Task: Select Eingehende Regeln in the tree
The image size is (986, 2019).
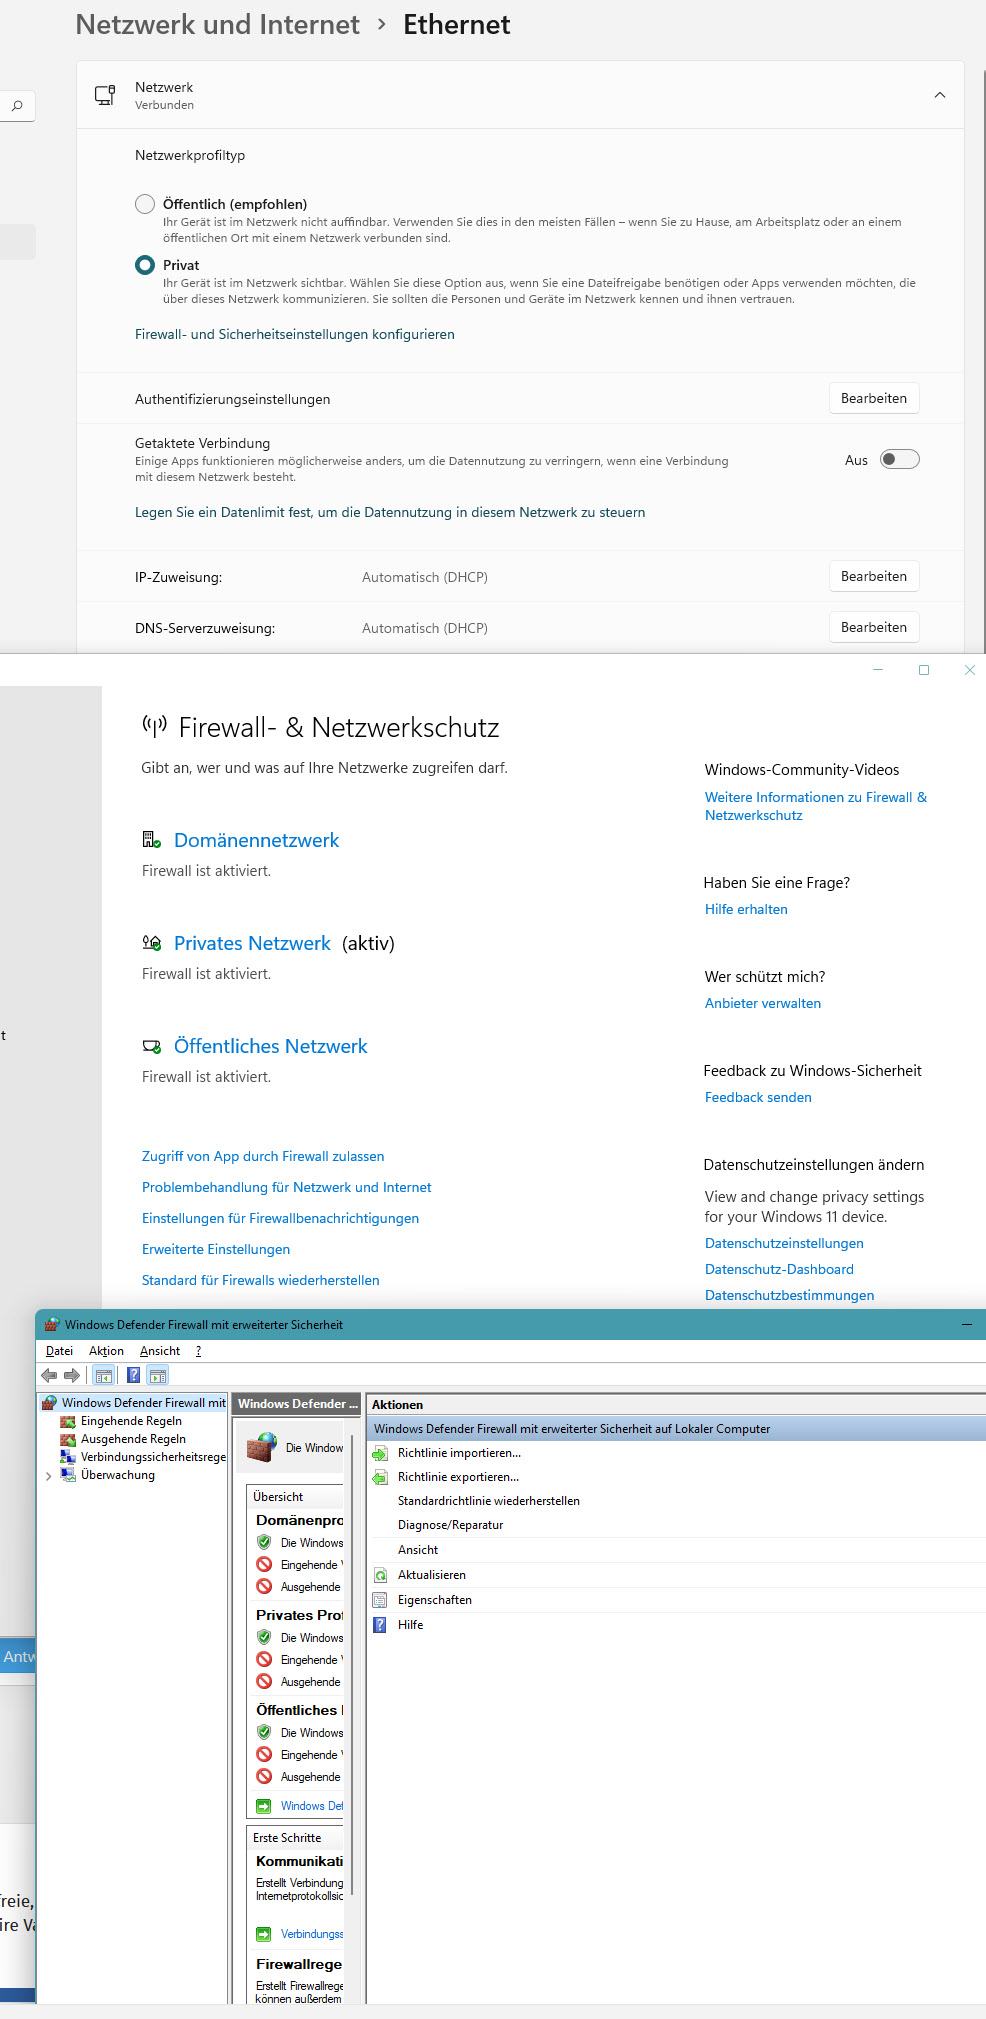Action: click(131, 1421)
